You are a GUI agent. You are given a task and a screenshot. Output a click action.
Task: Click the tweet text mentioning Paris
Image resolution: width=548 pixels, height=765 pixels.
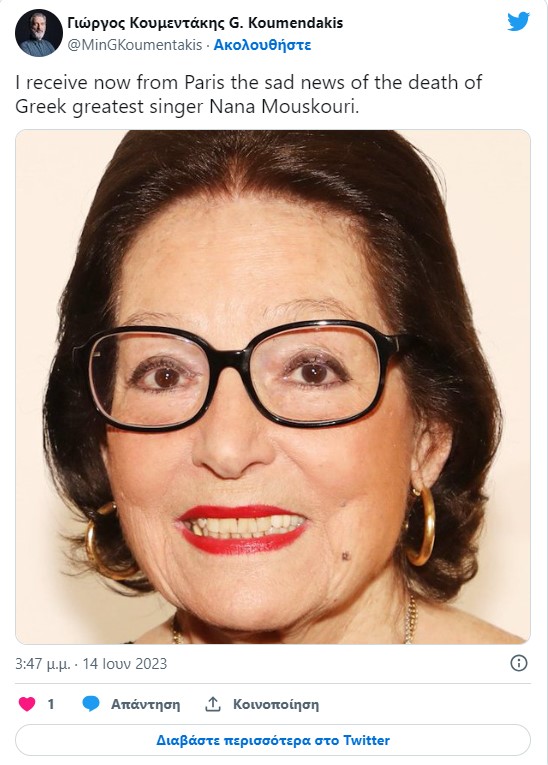coord(248,94)
